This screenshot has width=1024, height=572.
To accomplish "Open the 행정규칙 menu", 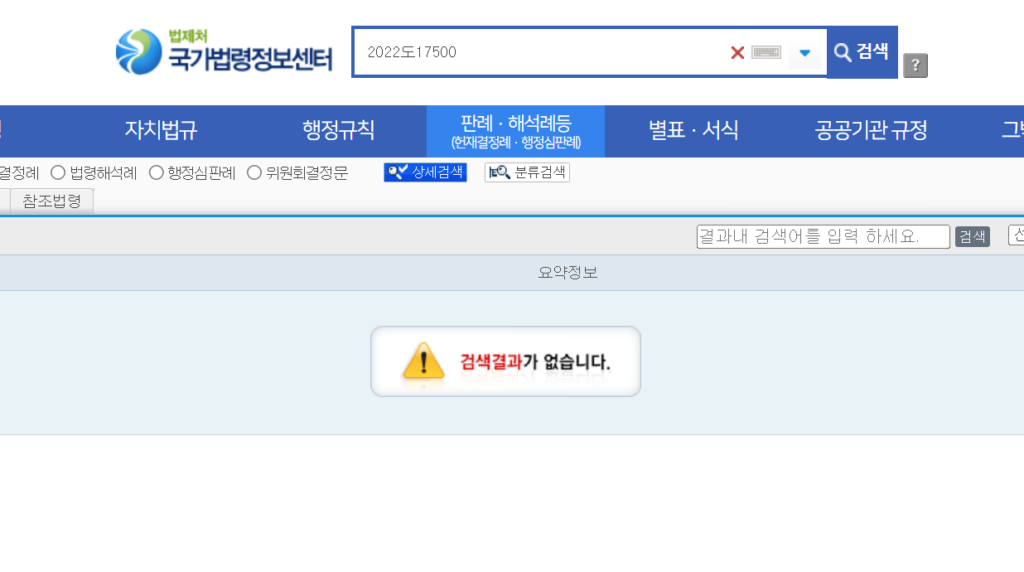I will click(x=338, y=130).
